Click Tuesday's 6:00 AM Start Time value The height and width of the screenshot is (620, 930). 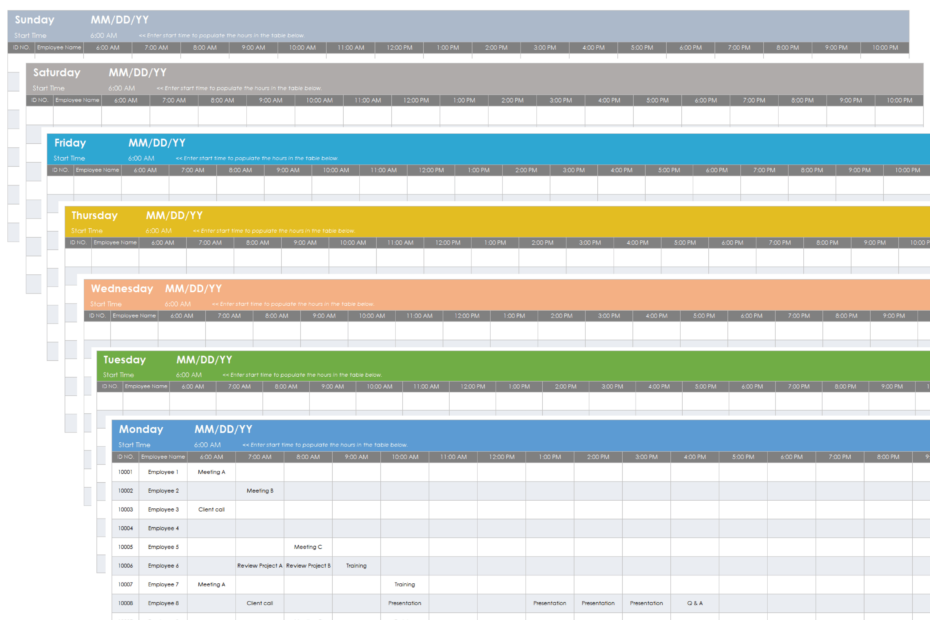click(189, 375)
